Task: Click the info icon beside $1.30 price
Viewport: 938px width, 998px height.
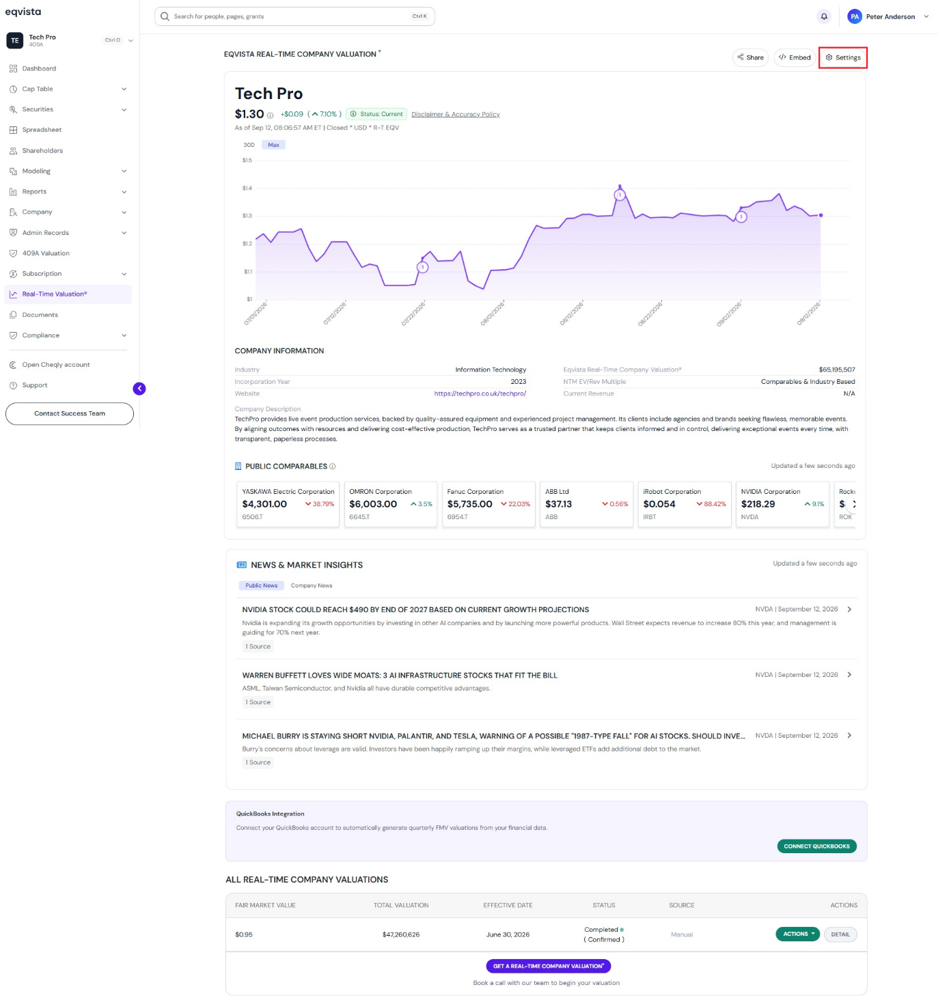Action: [270, 115]
